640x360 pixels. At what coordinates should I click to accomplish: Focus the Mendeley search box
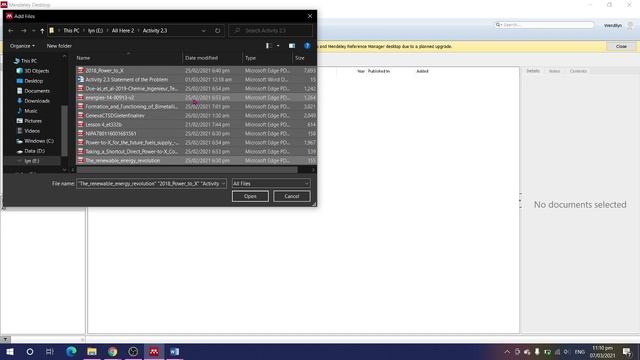pyautogui.click(x=544, y=25)
